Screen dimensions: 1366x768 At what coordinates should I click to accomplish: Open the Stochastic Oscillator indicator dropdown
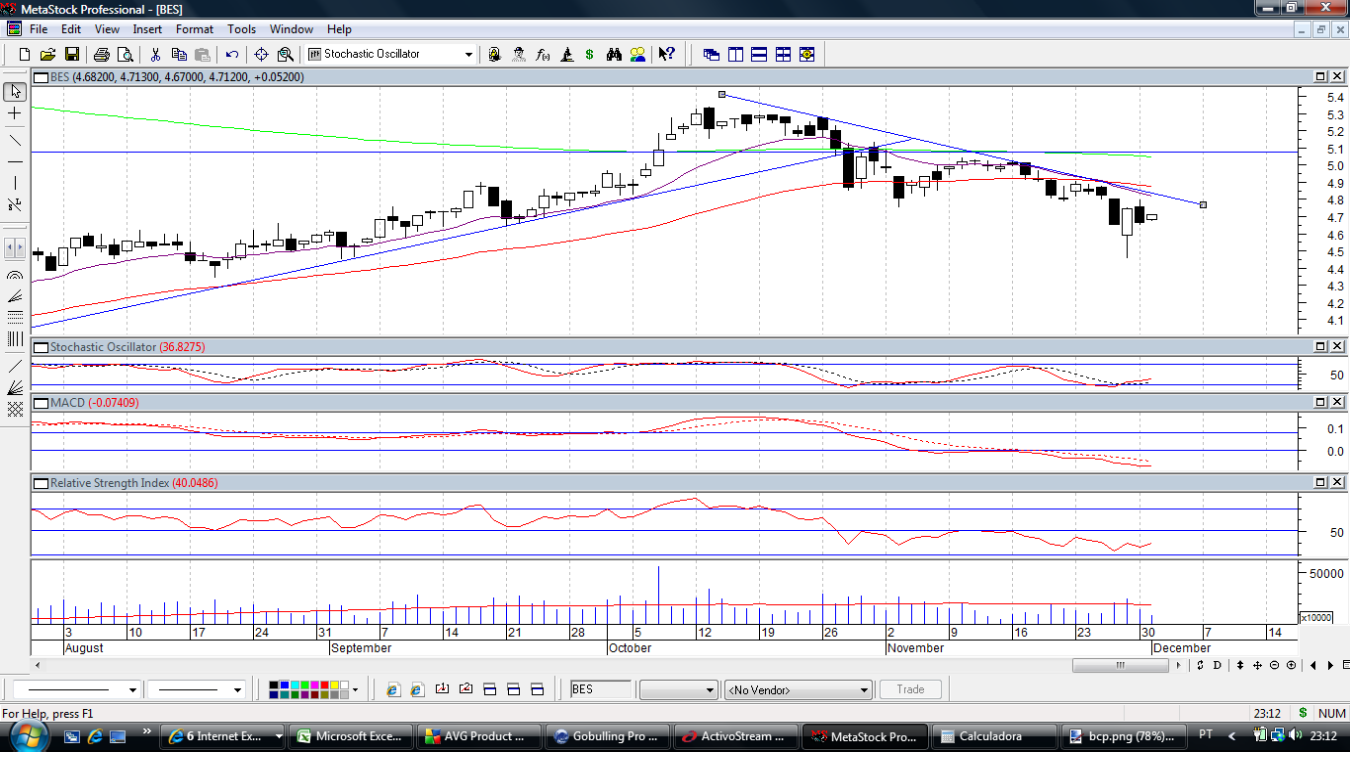[x=468, y=54]
